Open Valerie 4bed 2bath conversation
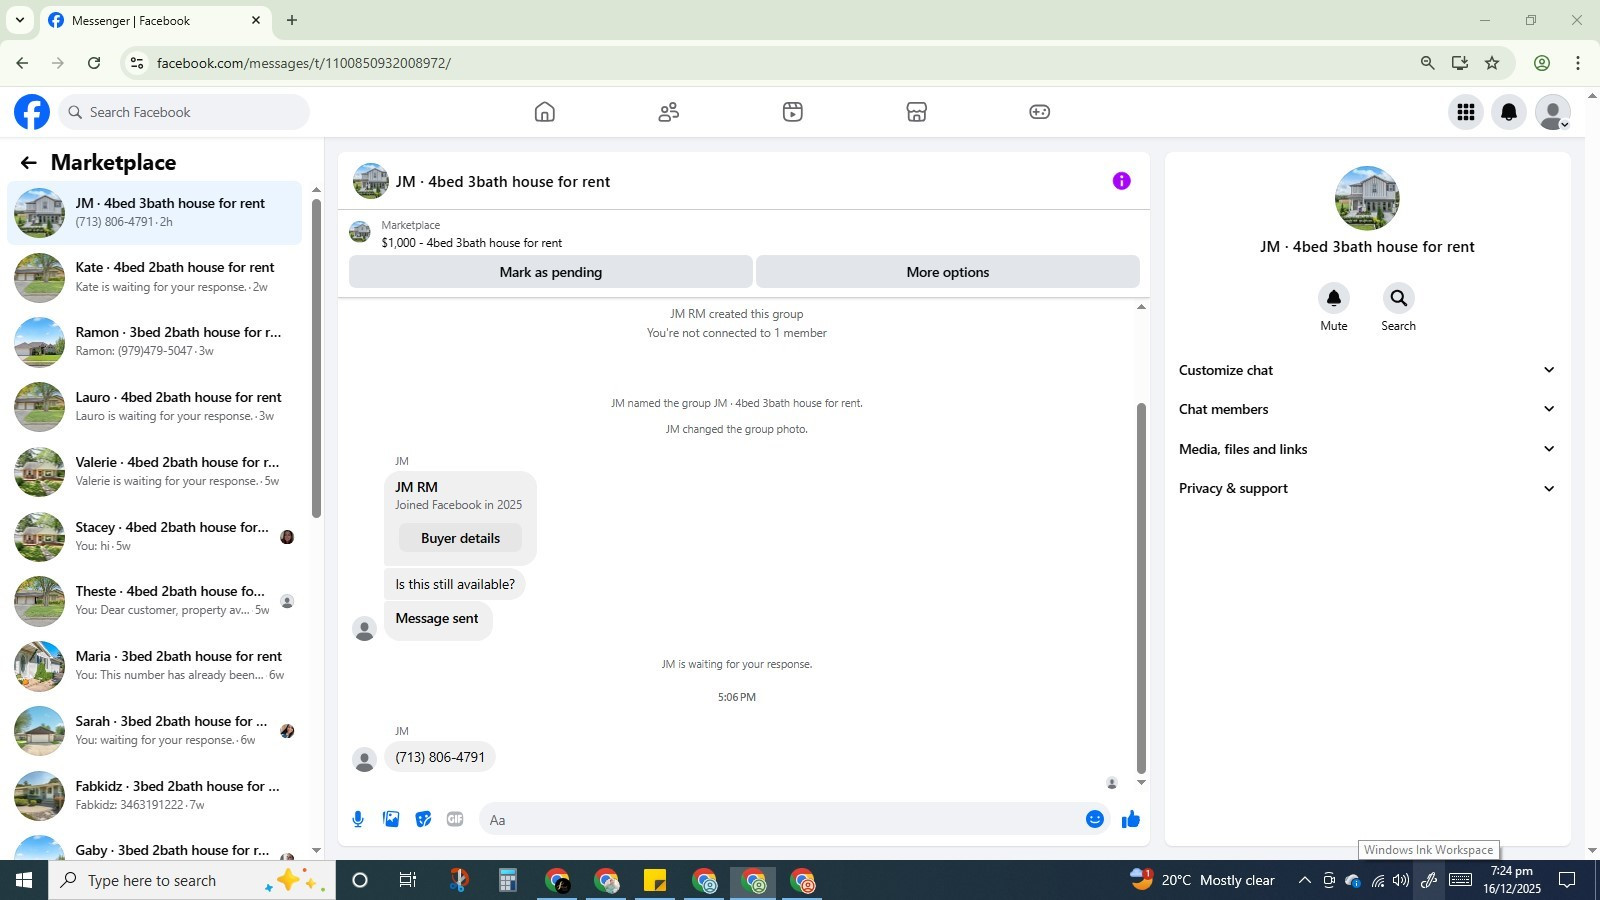1600x900 pixels. (155, 472)
